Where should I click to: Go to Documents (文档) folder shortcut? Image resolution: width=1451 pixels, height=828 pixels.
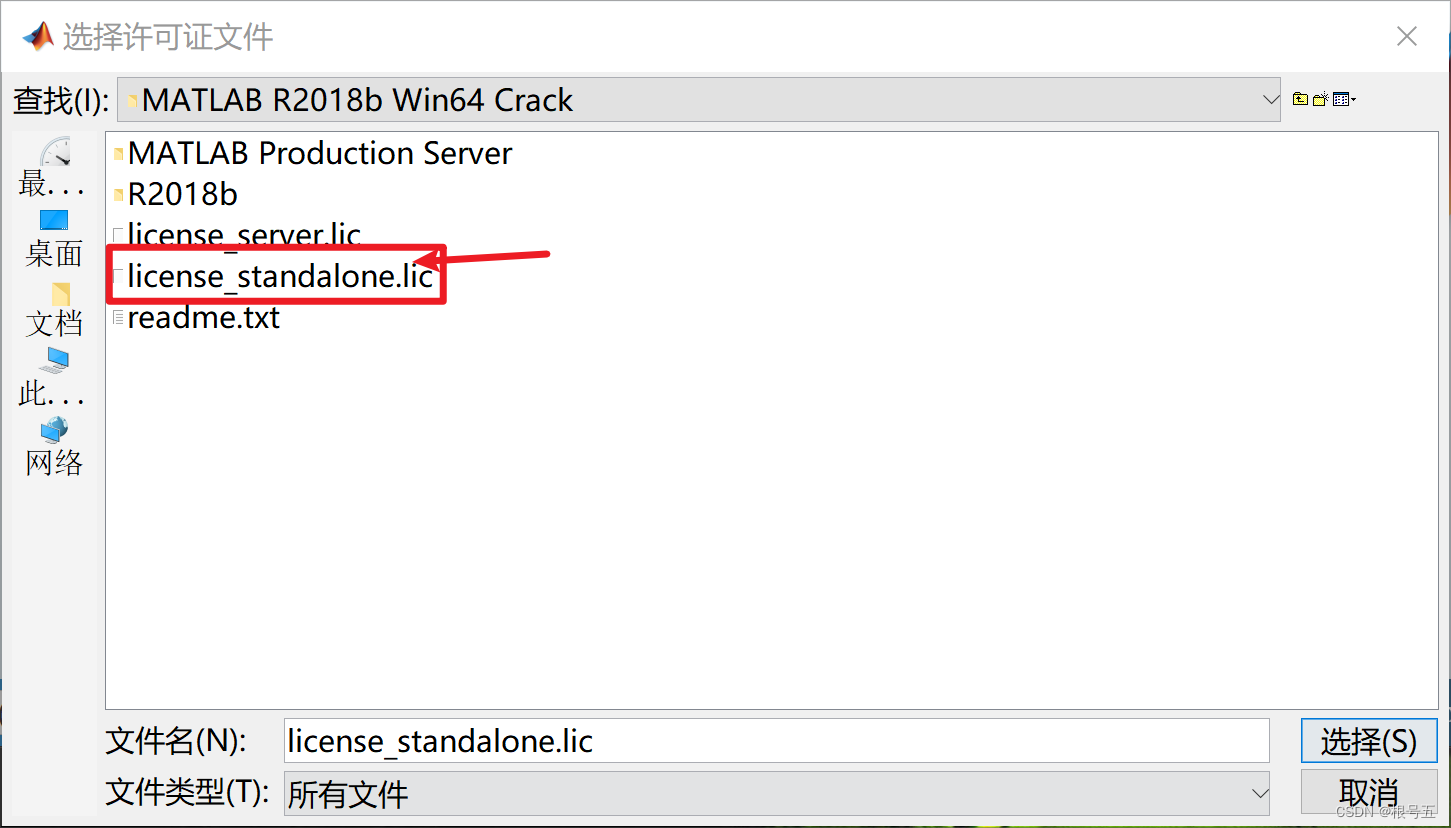point(54,309)
